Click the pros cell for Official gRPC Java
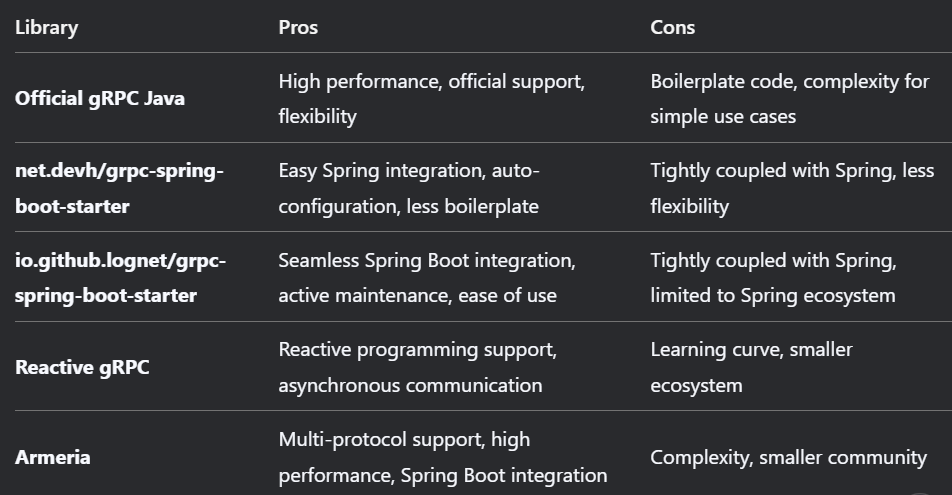Screen dimensions: 952x495 click(431, 98)
